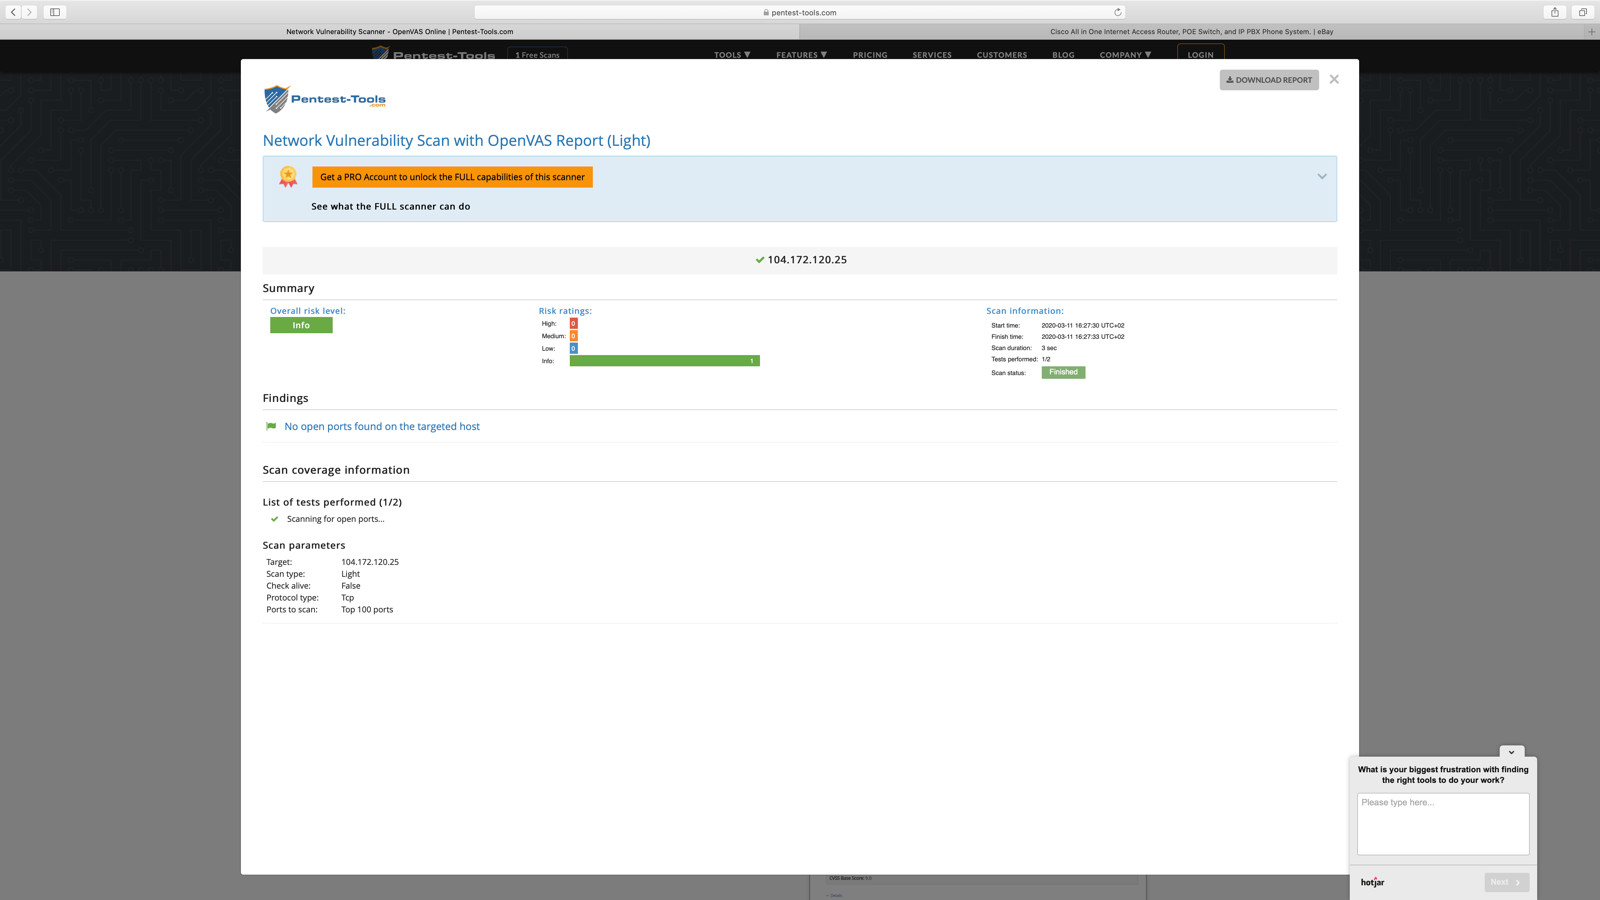
Task: Open CUSTOMERS page
Action: coord(1002,55)
